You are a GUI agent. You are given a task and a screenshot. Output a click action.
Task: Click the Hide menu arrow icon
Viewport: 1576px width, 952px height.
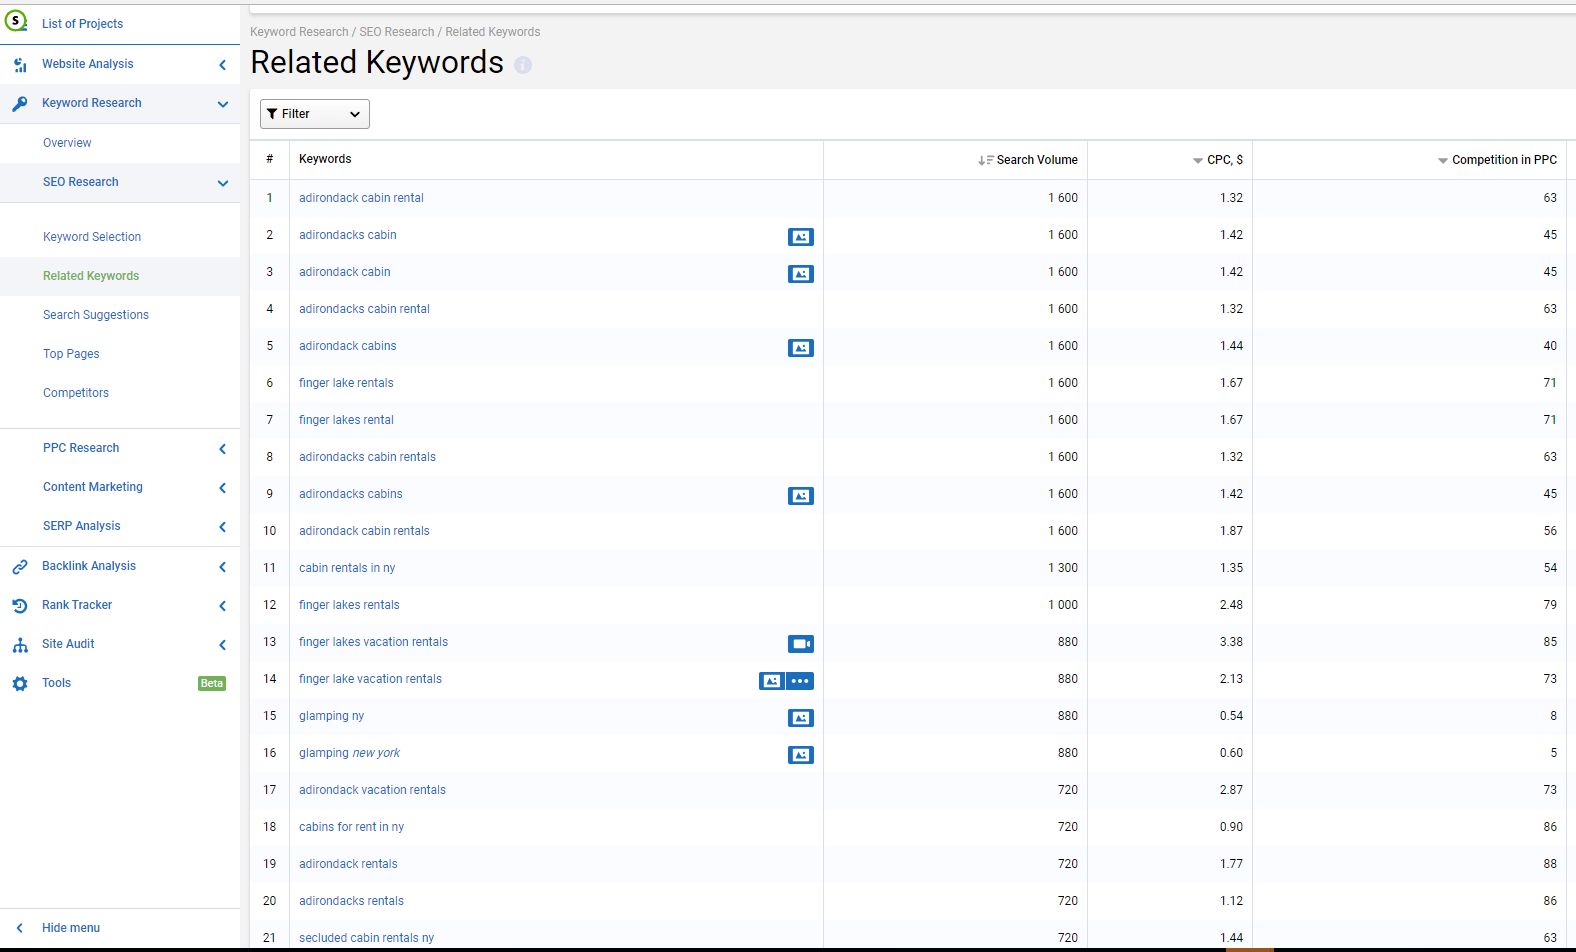click(x=20, y=928)
